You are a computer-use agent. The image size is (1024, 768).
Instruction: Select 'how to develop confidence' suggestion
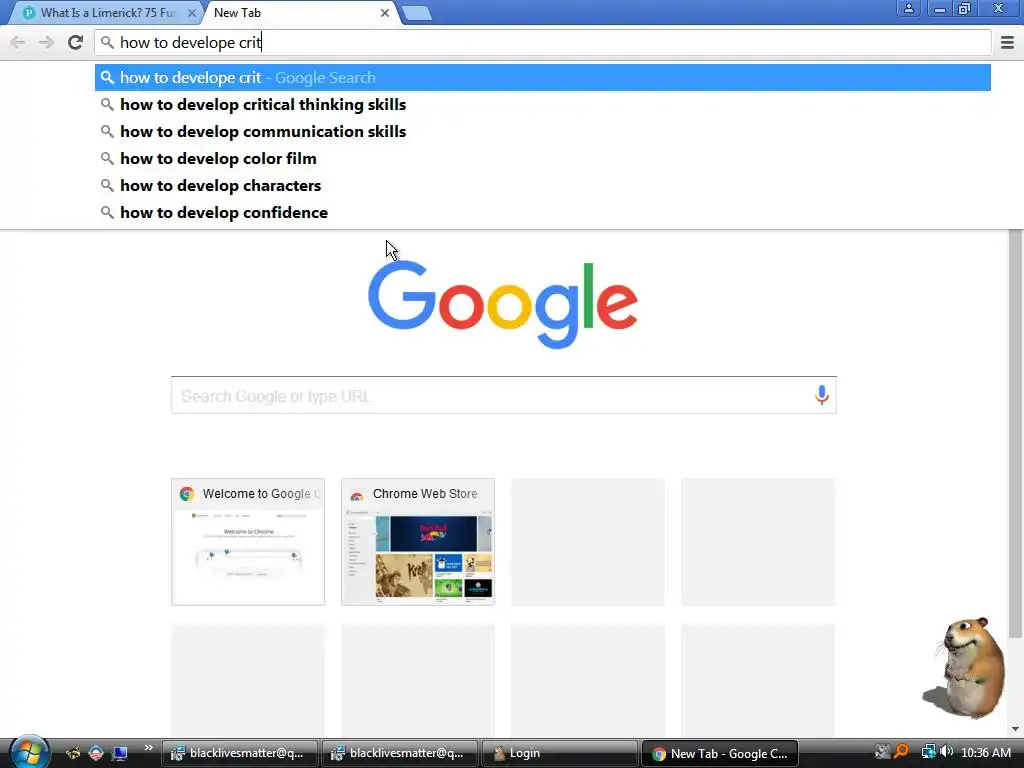pos(543,212)
